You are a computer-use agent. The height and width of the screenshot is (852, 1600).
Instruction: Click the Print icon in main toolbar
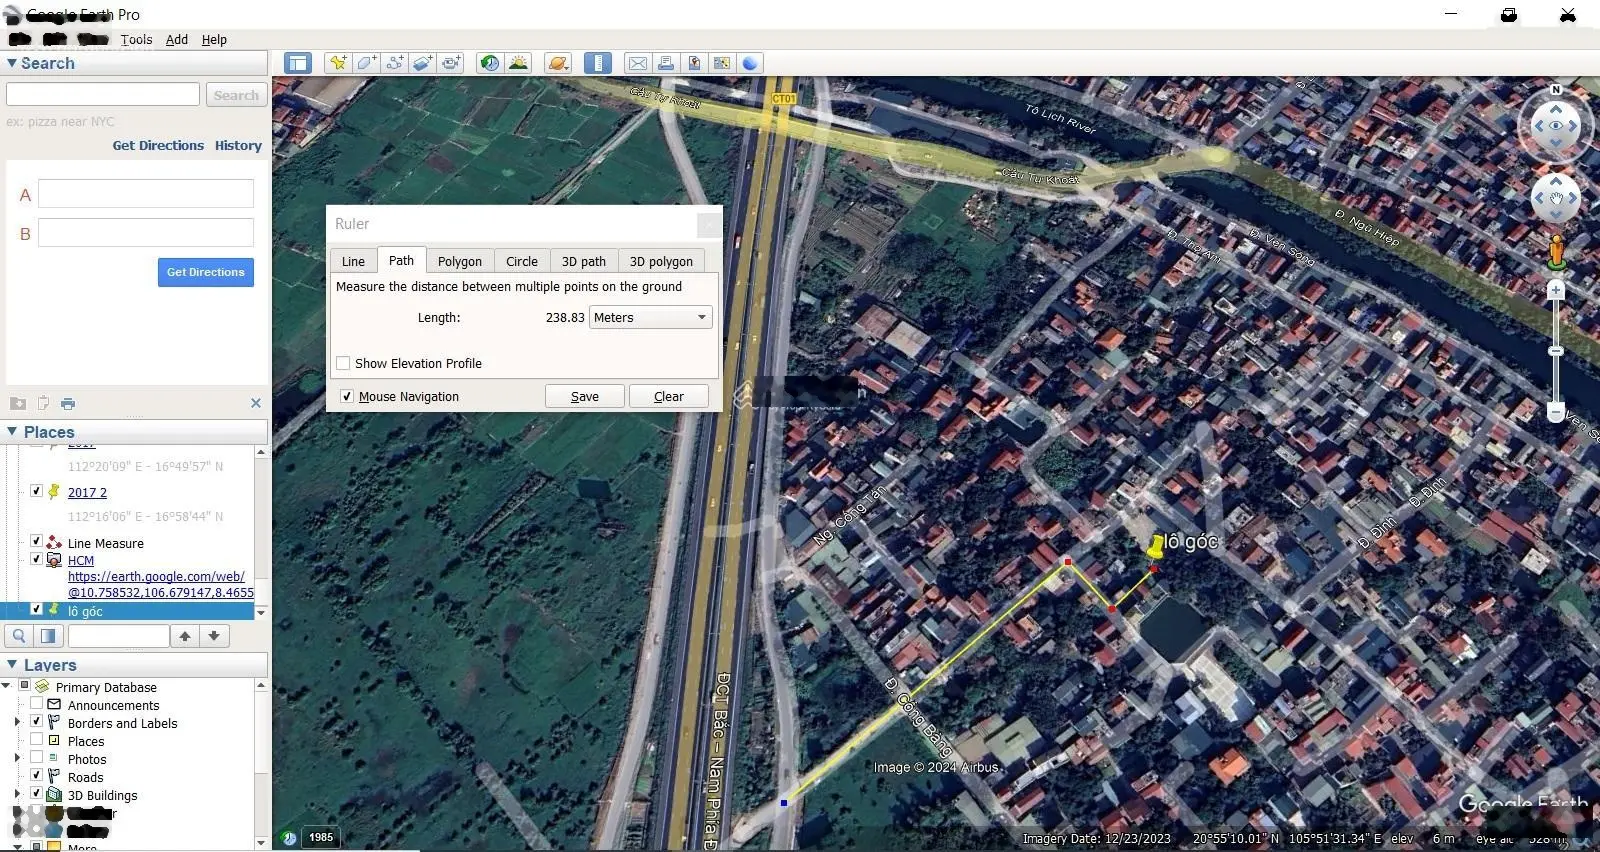pos(665,63)
